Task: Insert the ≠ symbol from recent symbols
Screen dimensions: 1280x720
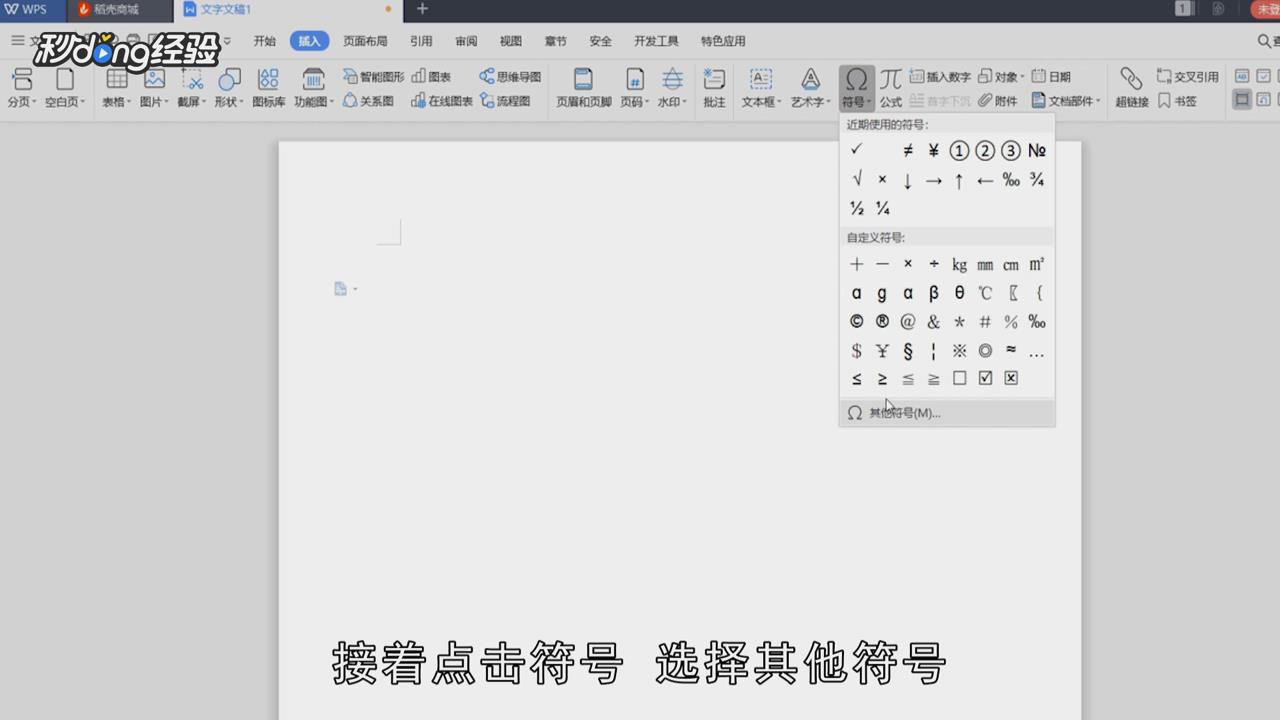Action: pos(908,150)
